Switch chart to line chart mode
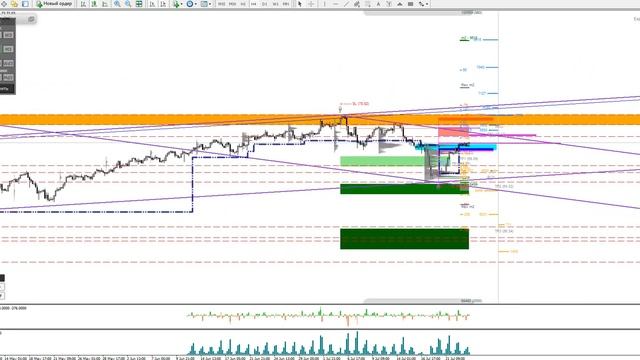 105,4
